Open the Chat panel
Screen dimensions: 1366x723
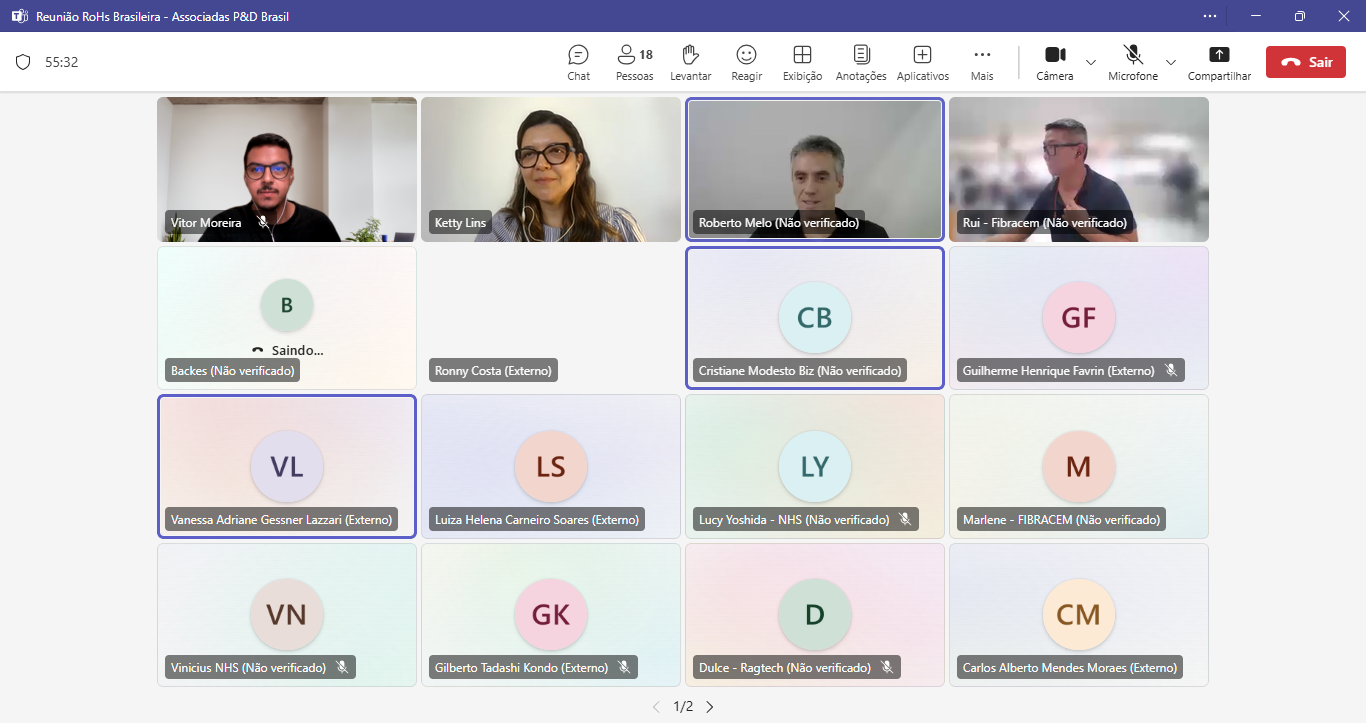point(578,62)
